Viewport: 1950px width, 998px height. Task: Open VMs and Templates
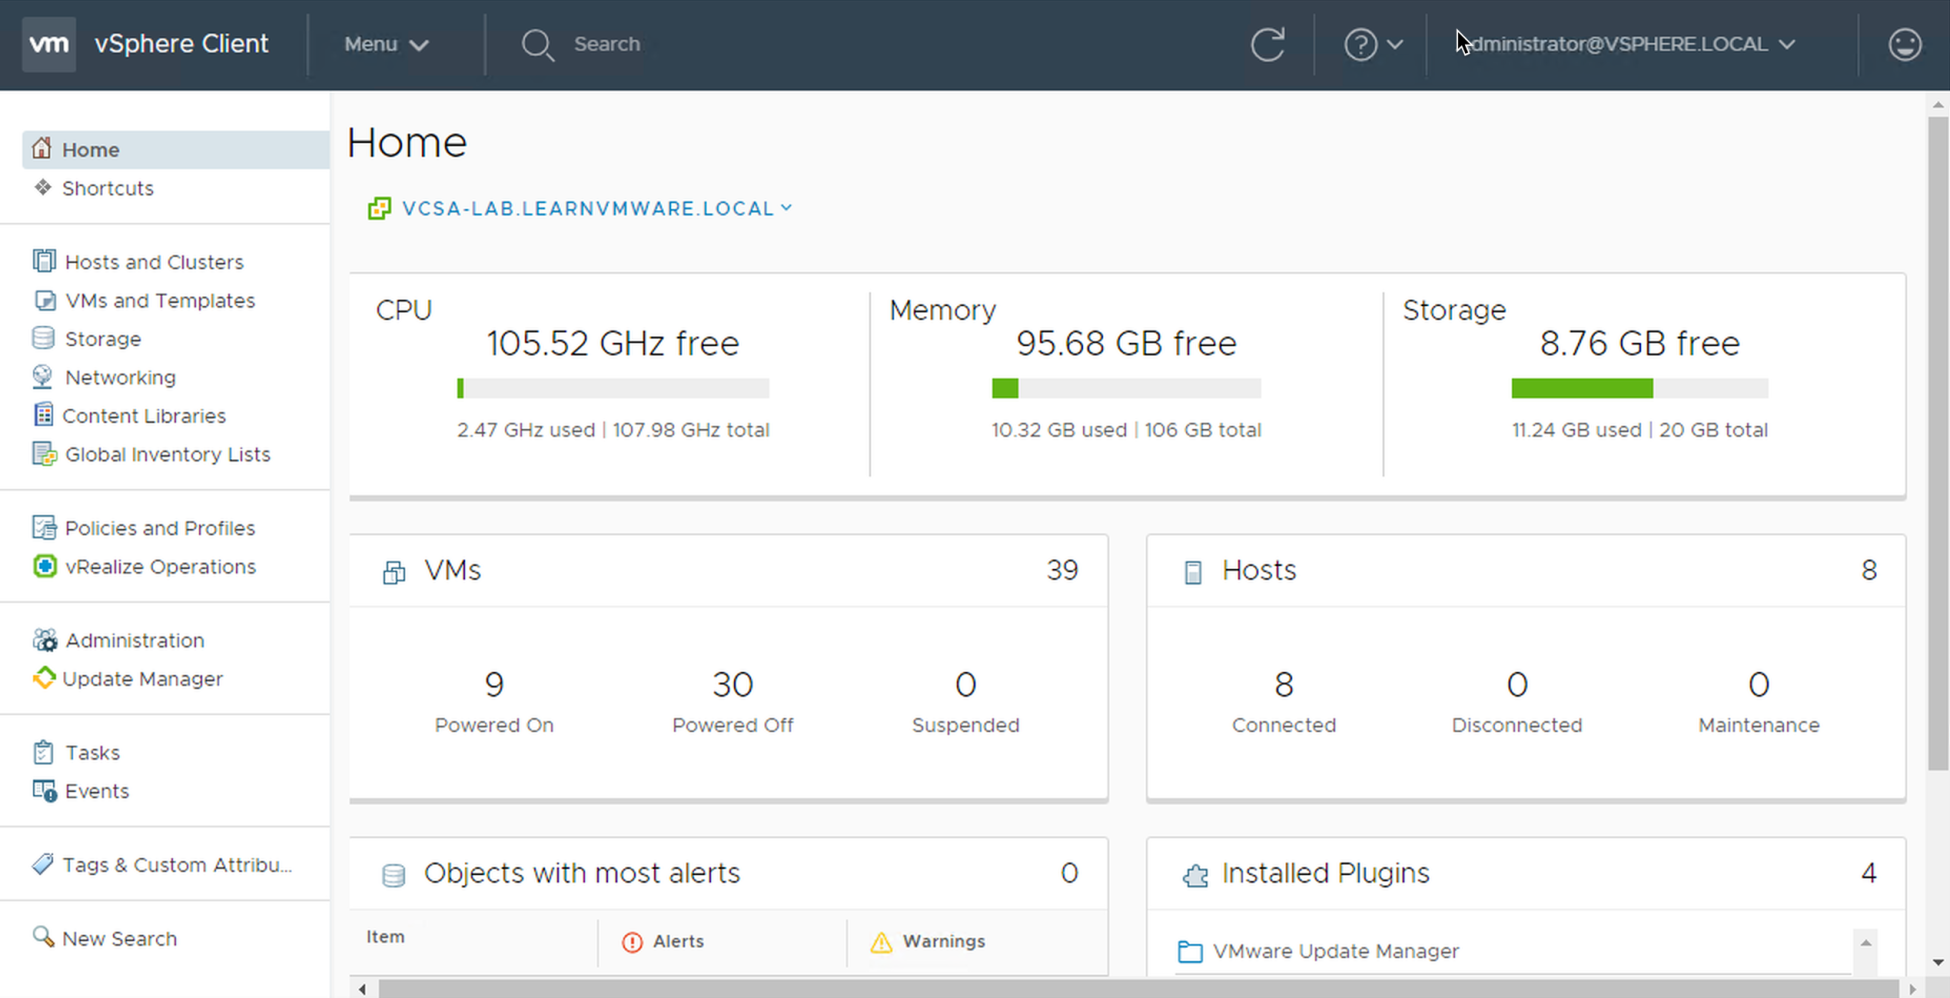click(x=160, y=300)
